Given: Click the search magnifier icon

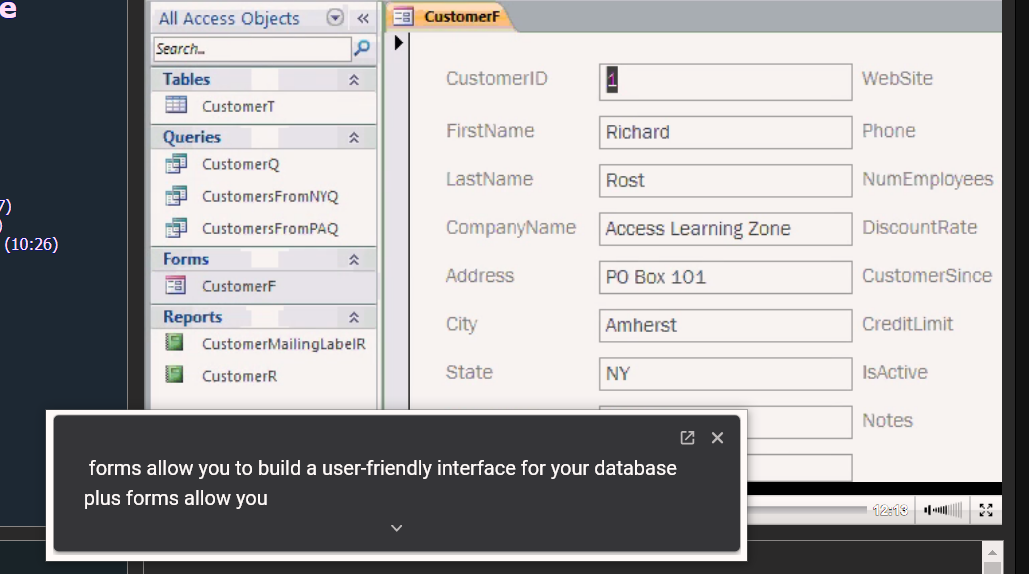Looking at the screenshot, I should pos(363,48).
